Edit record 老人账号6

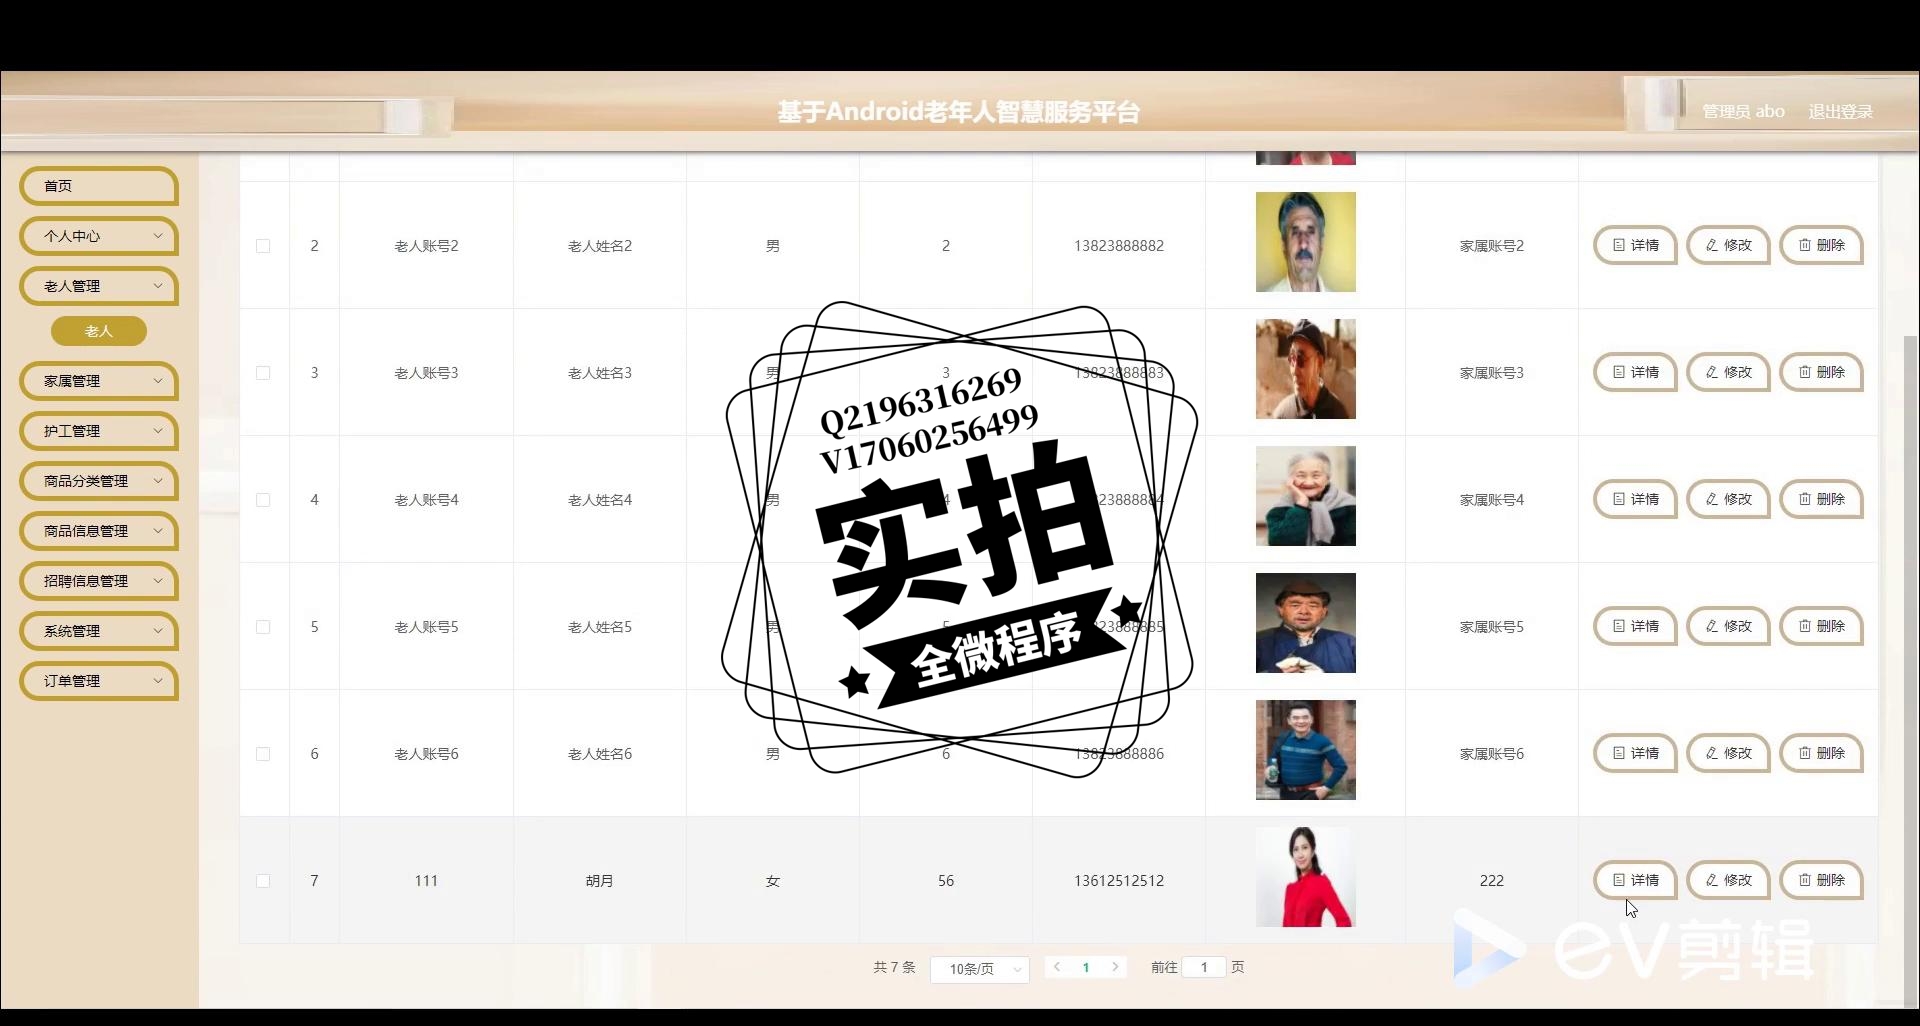point(1728,753)
